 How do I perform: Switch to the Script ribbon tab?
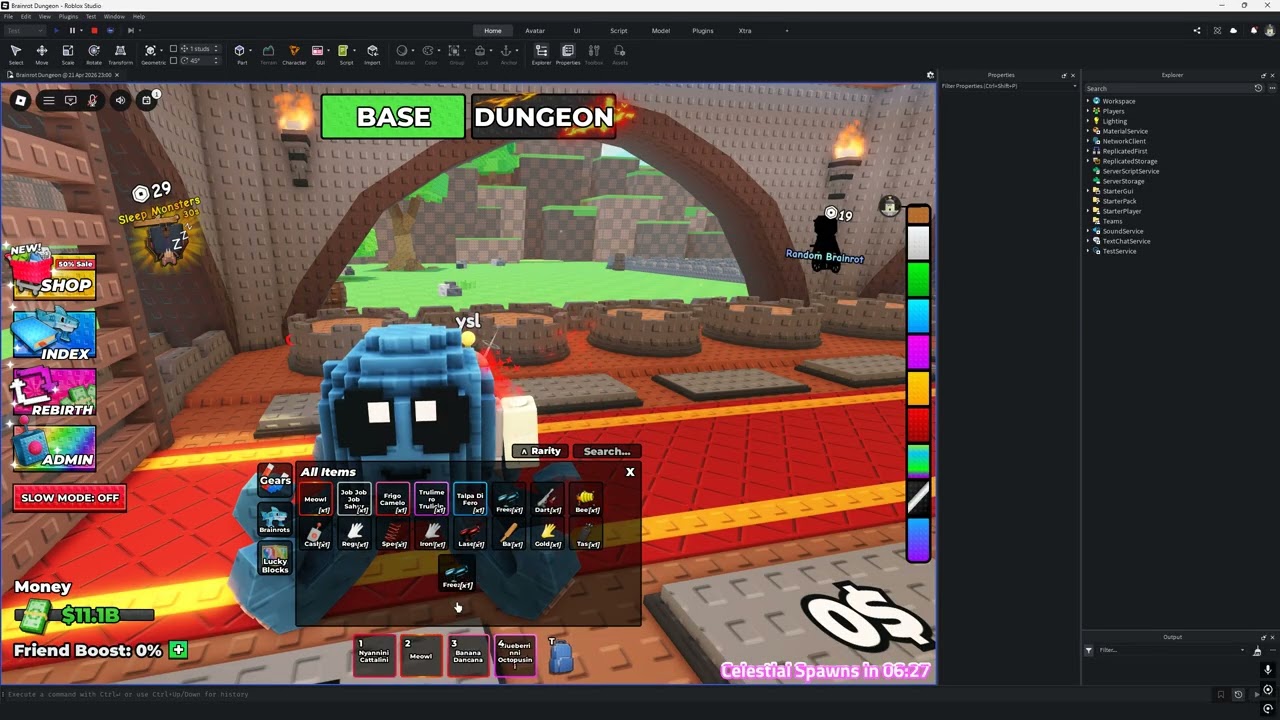(619, 31)
